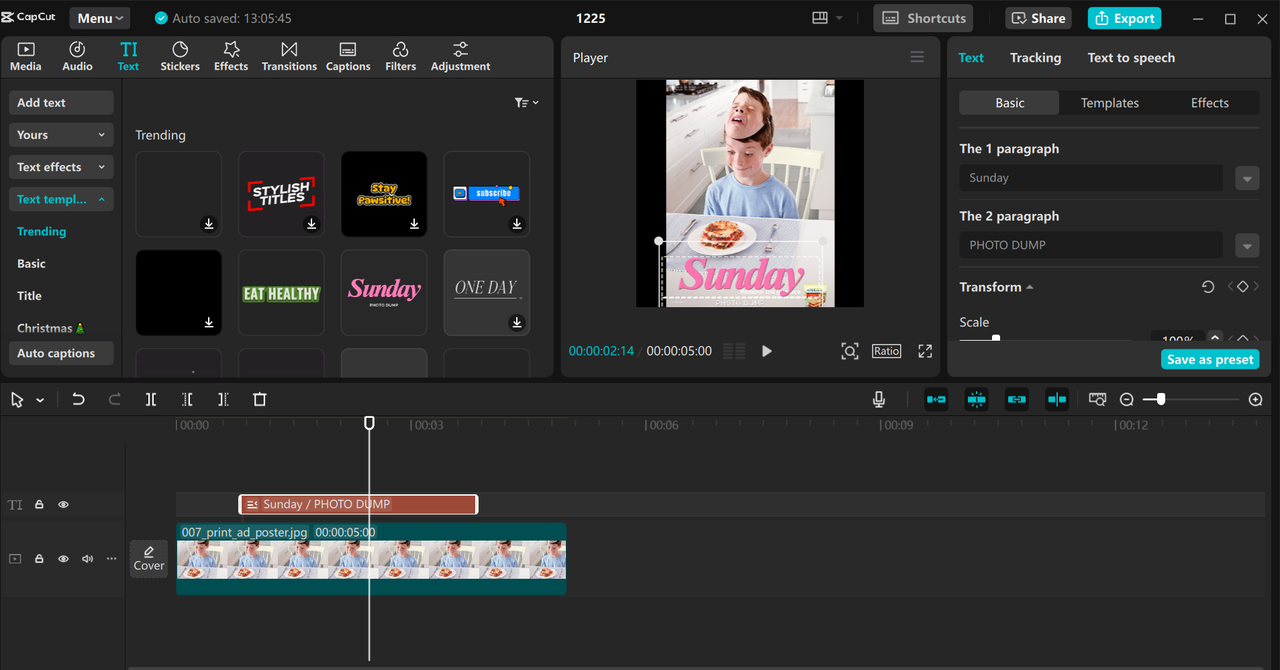The width and height of the screenshot is (1280, 670).
Task: Toggle the preview axis
Action: click(1057, 399)
